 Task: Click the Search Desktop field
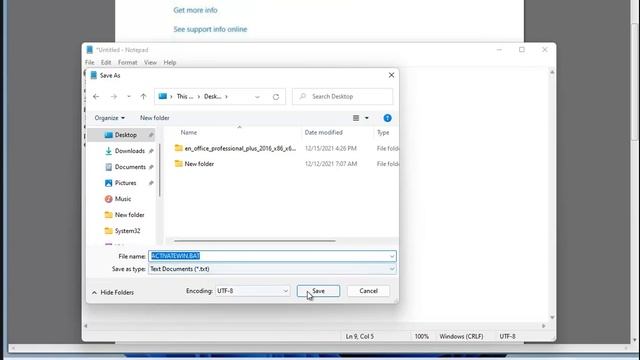click(x=342, y=97)
